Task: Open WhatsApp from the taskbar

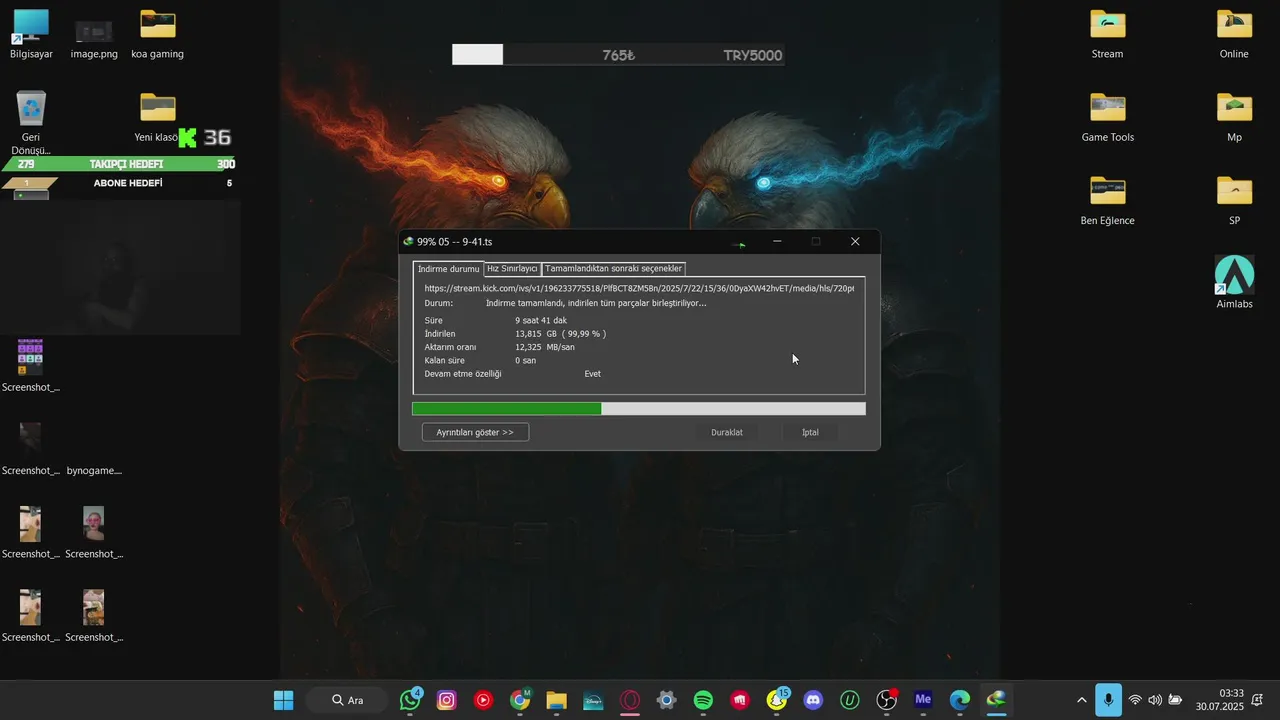Action: tap(410, 700)
